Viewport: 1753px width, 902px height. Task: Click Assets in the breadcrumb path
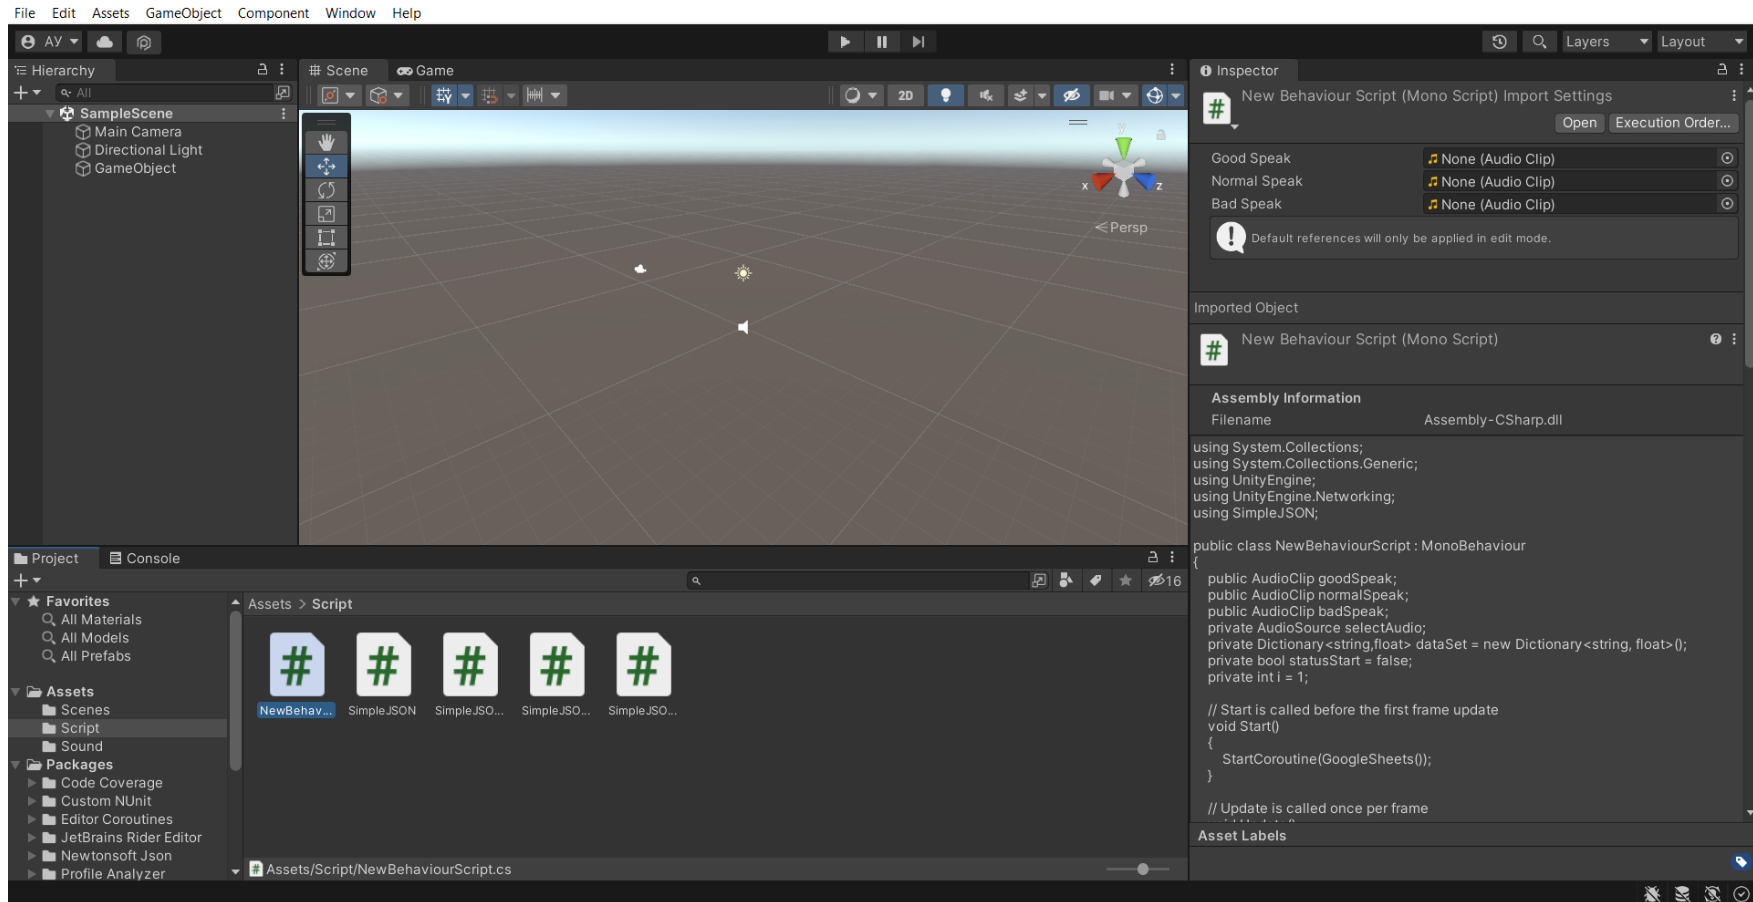[x=270, y=604]
